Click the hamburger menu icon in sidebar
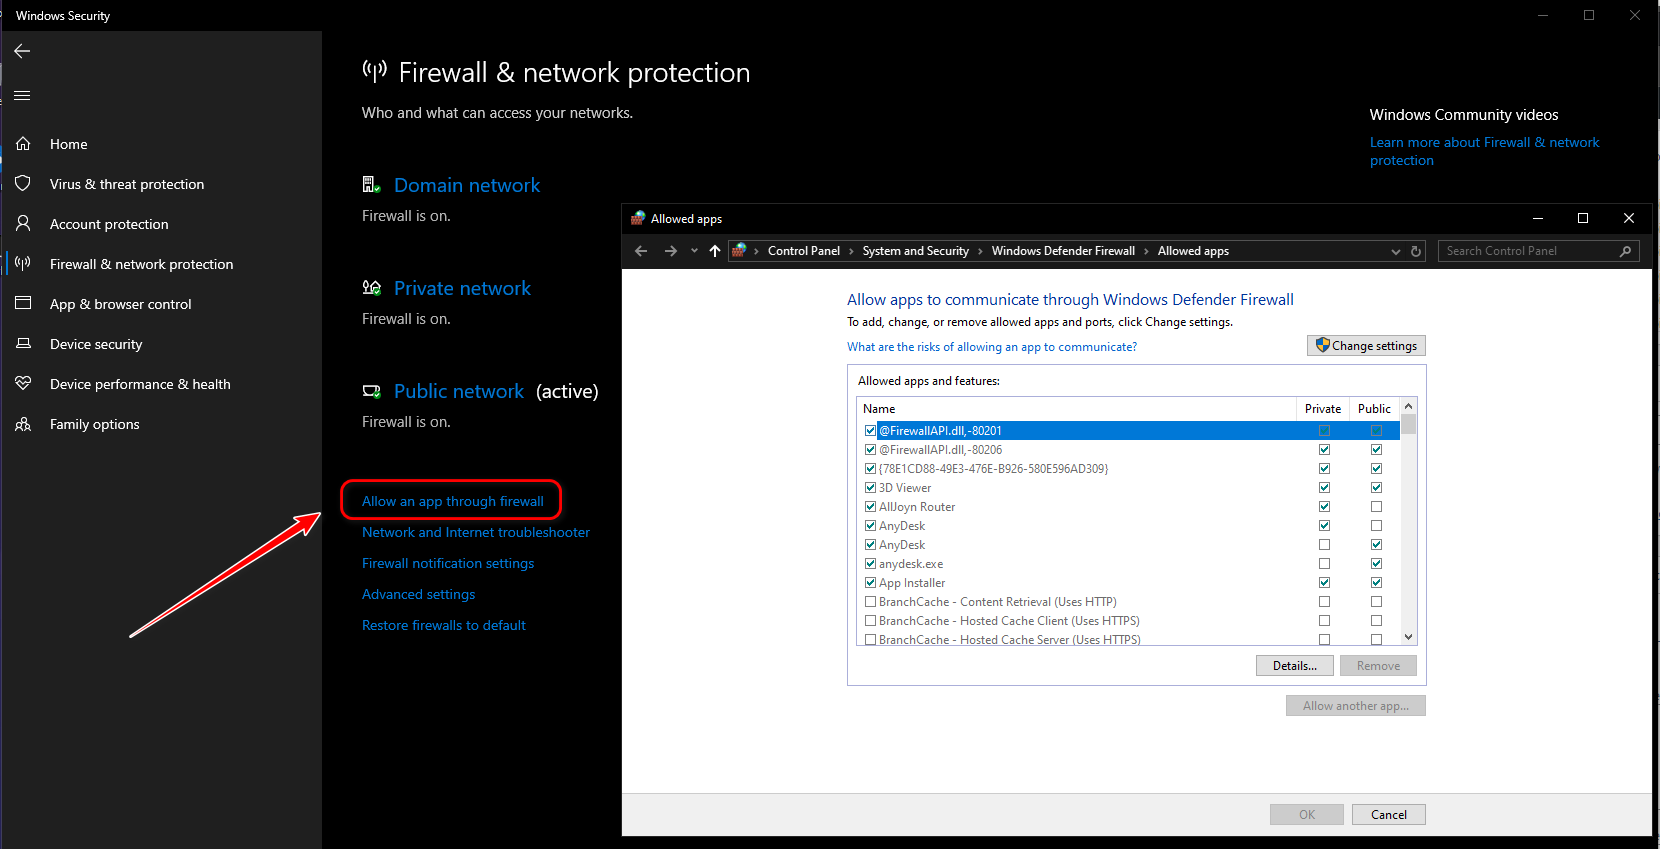This screenshot has height=849, width=1660. coord(22,96)
